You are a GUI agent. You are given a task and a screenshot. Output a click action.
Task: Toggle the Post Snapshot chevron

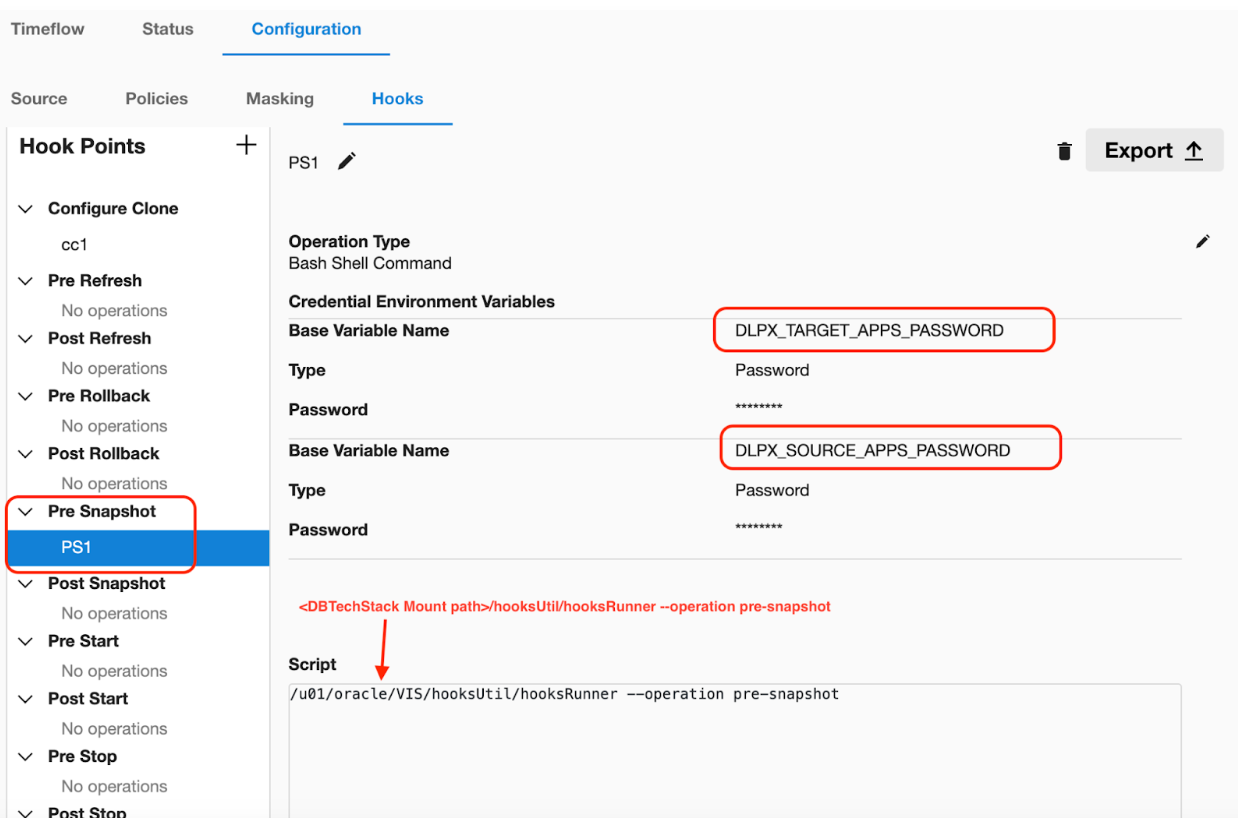26,584
